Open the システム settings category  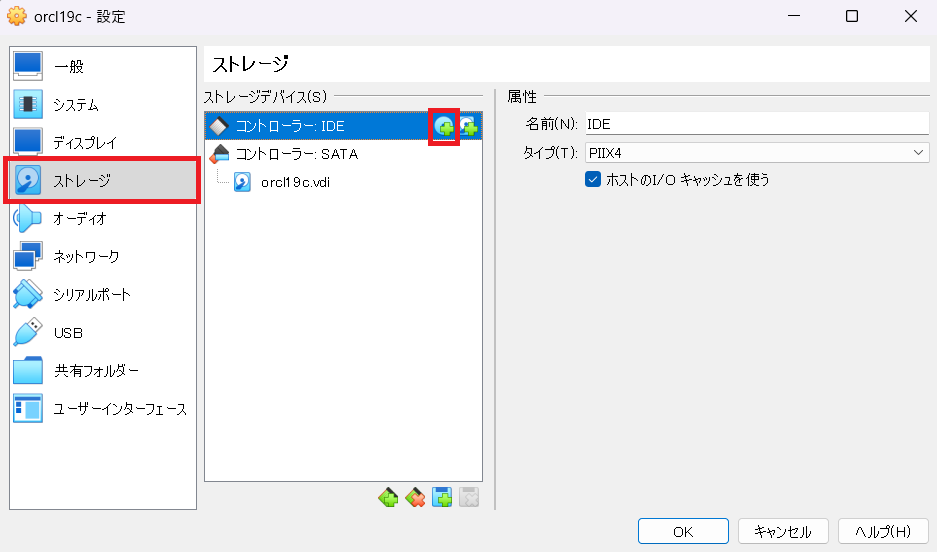(75, 105)
